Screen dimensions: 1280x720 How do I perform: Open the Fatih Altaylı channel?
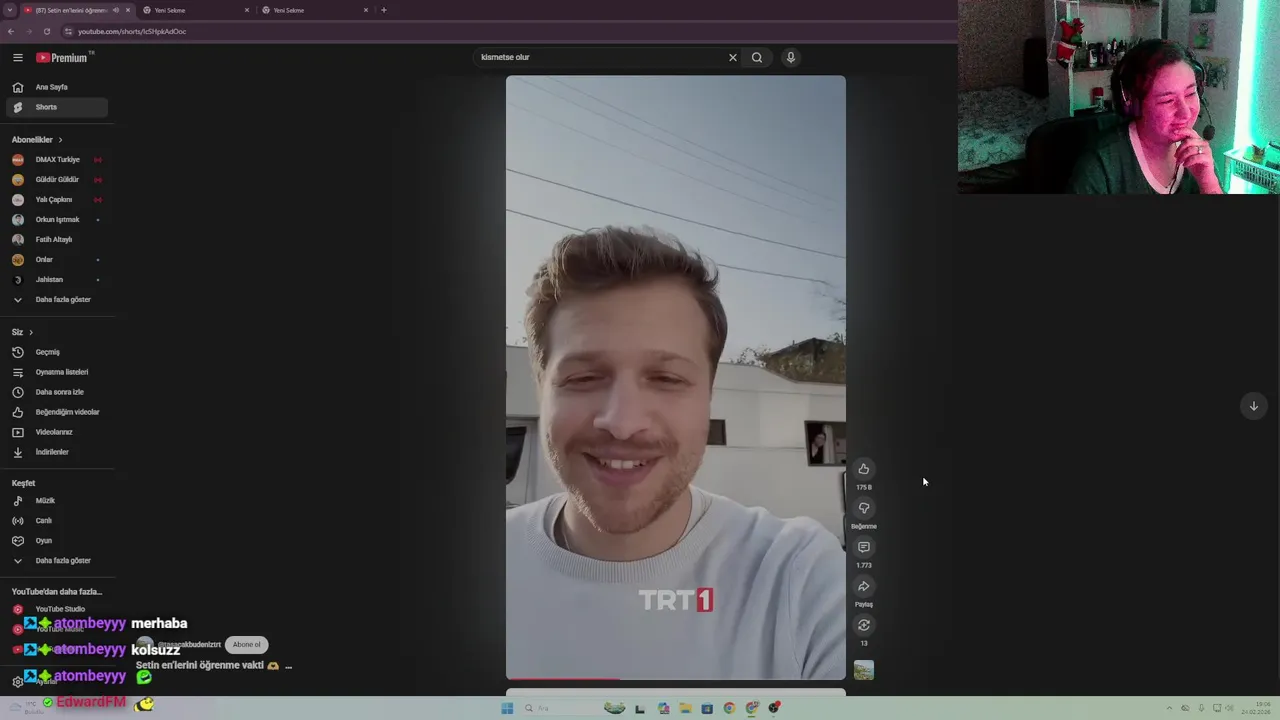click(56, 240)
